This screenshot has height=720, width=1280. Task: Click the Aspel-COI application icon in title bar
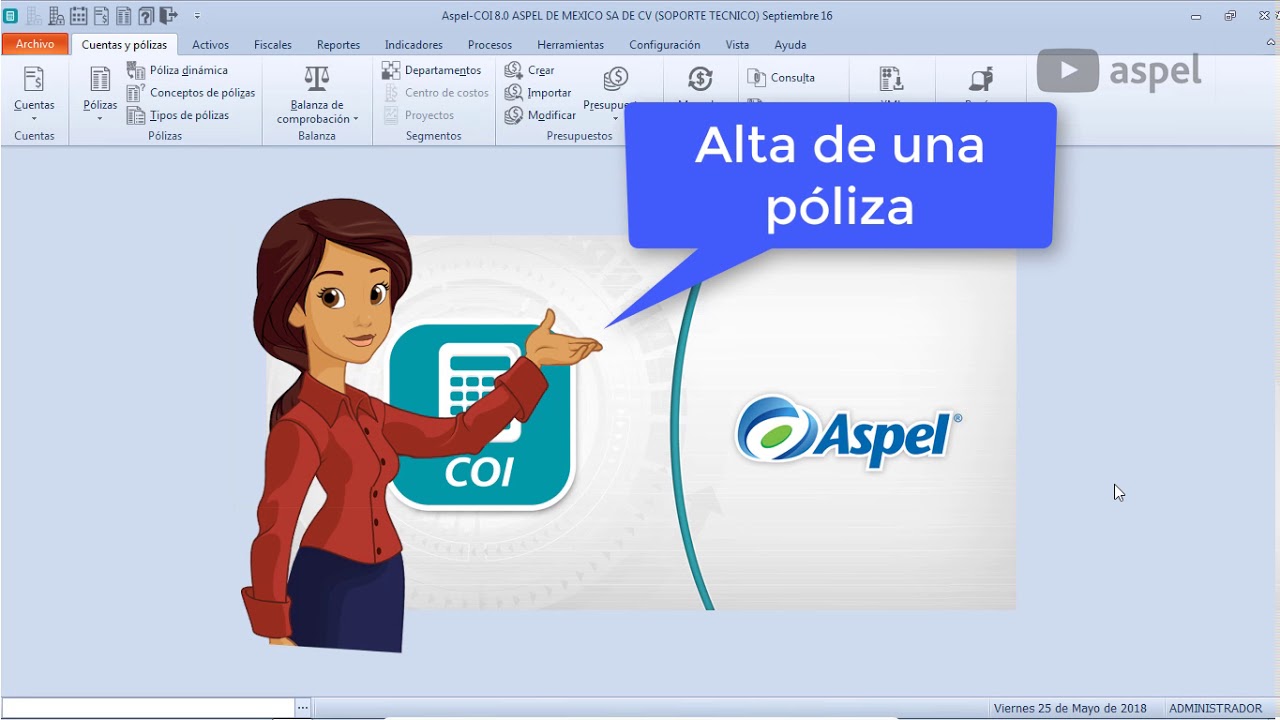pyautogui.click(x=10, y=16)
